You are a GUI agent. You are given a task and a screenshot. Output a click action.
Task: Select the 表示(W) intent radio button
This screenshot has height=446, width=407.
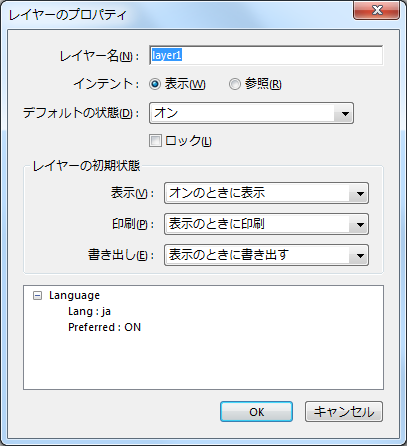tap(155, 84)
